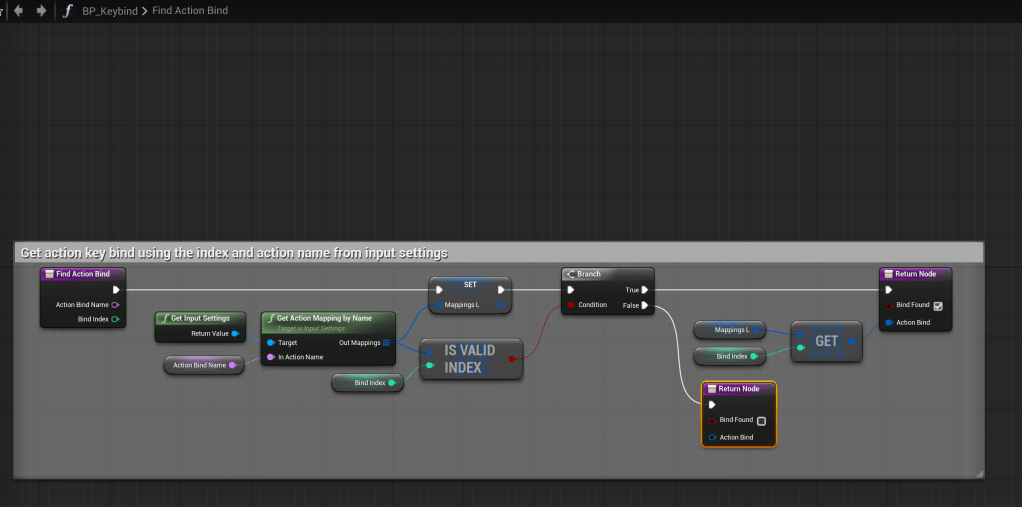Select the GET array node

[x=827, y=341]
